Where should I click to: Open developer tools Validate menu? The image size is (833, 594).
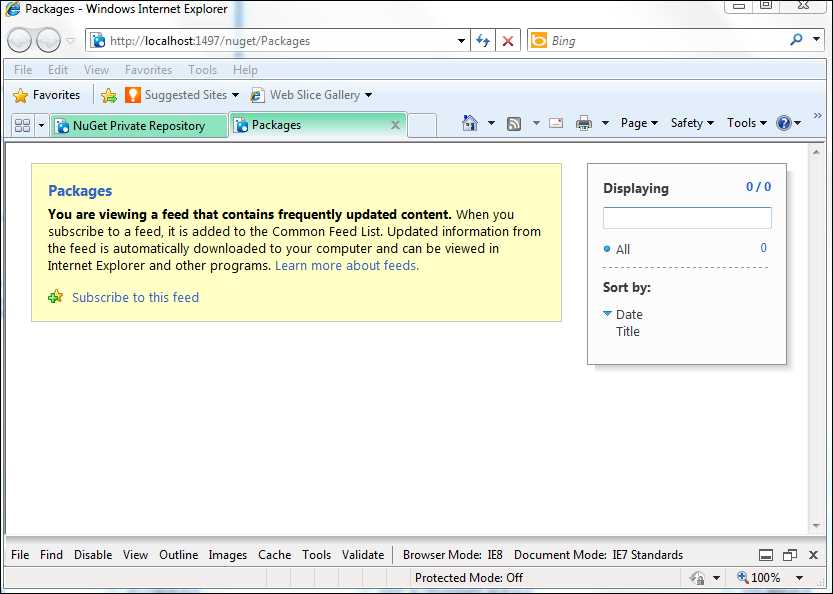coord(363,555)
